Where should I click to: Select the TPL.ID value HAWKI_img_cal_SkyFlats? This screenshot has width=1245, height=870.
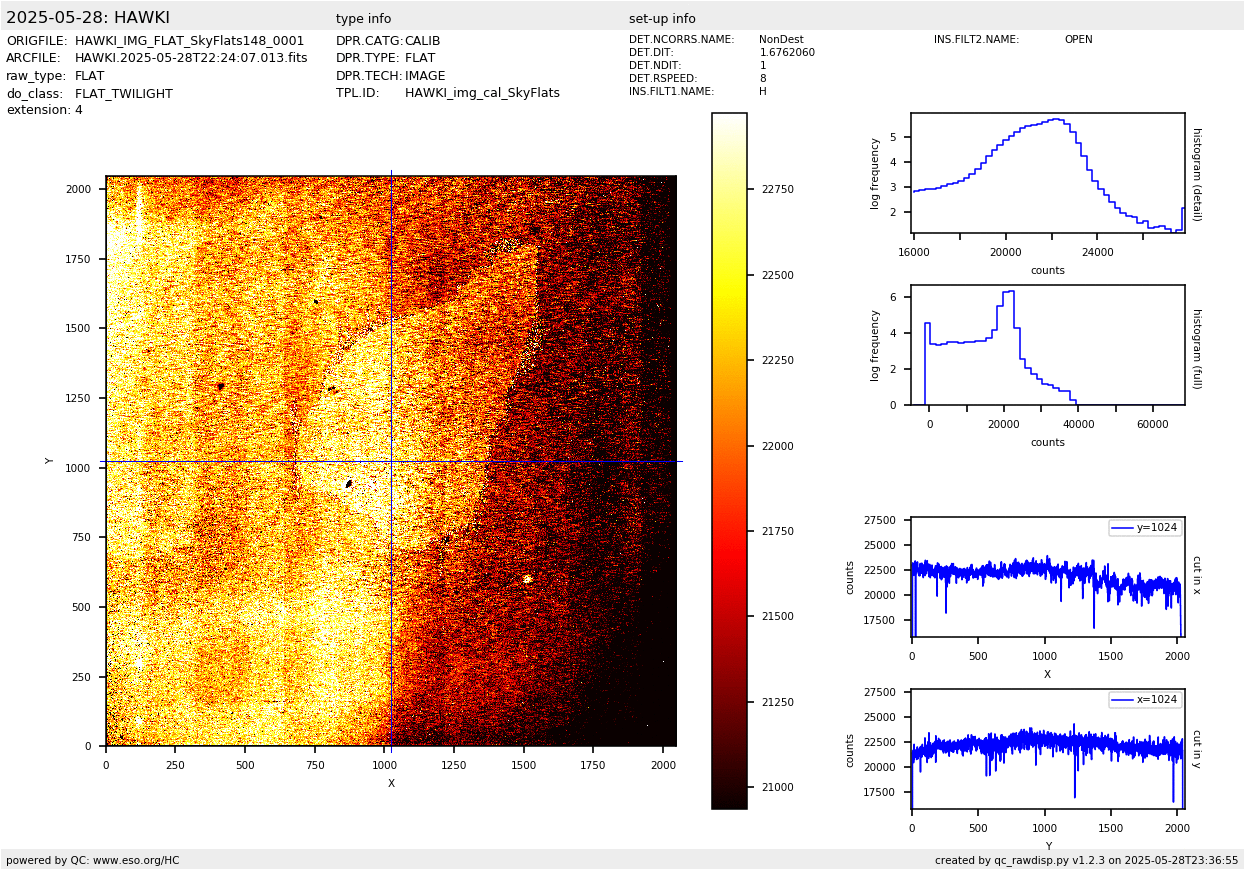482,93
